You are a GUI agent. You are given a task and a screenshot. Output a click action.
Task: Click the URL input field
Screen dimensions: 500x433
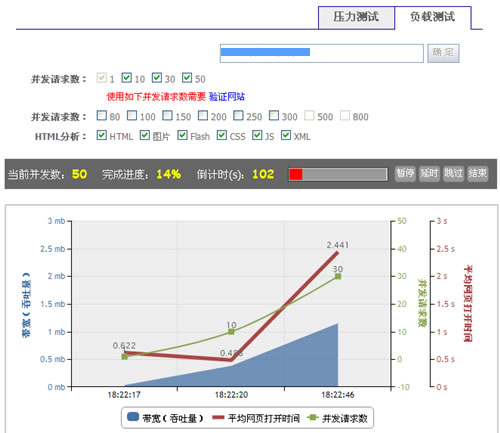tap(321, 53)
